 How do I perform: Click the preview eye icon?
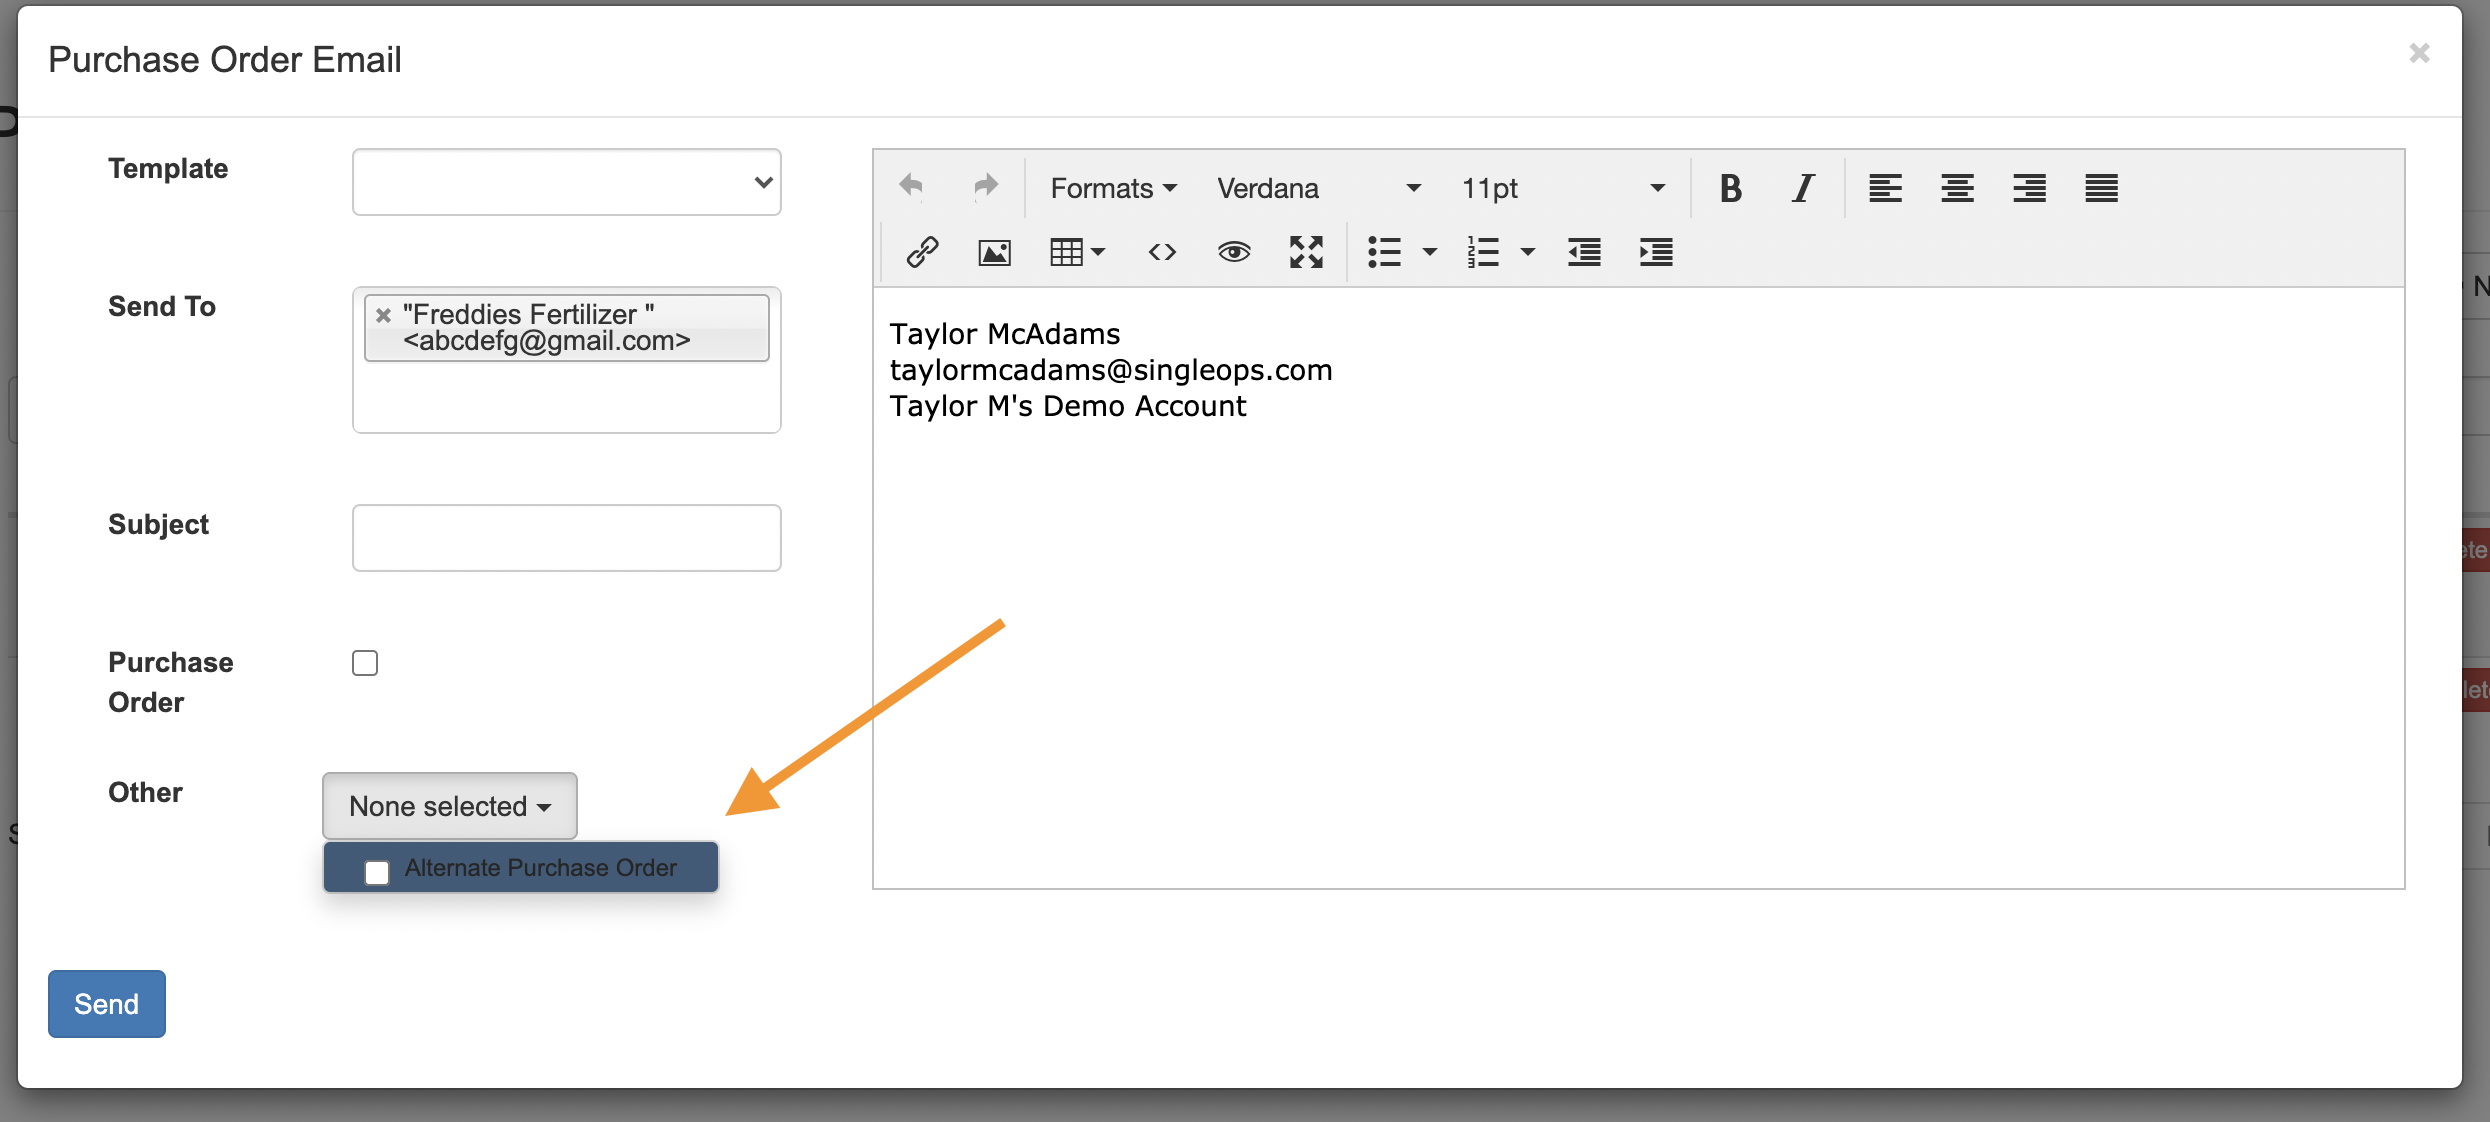point(1234,252)
